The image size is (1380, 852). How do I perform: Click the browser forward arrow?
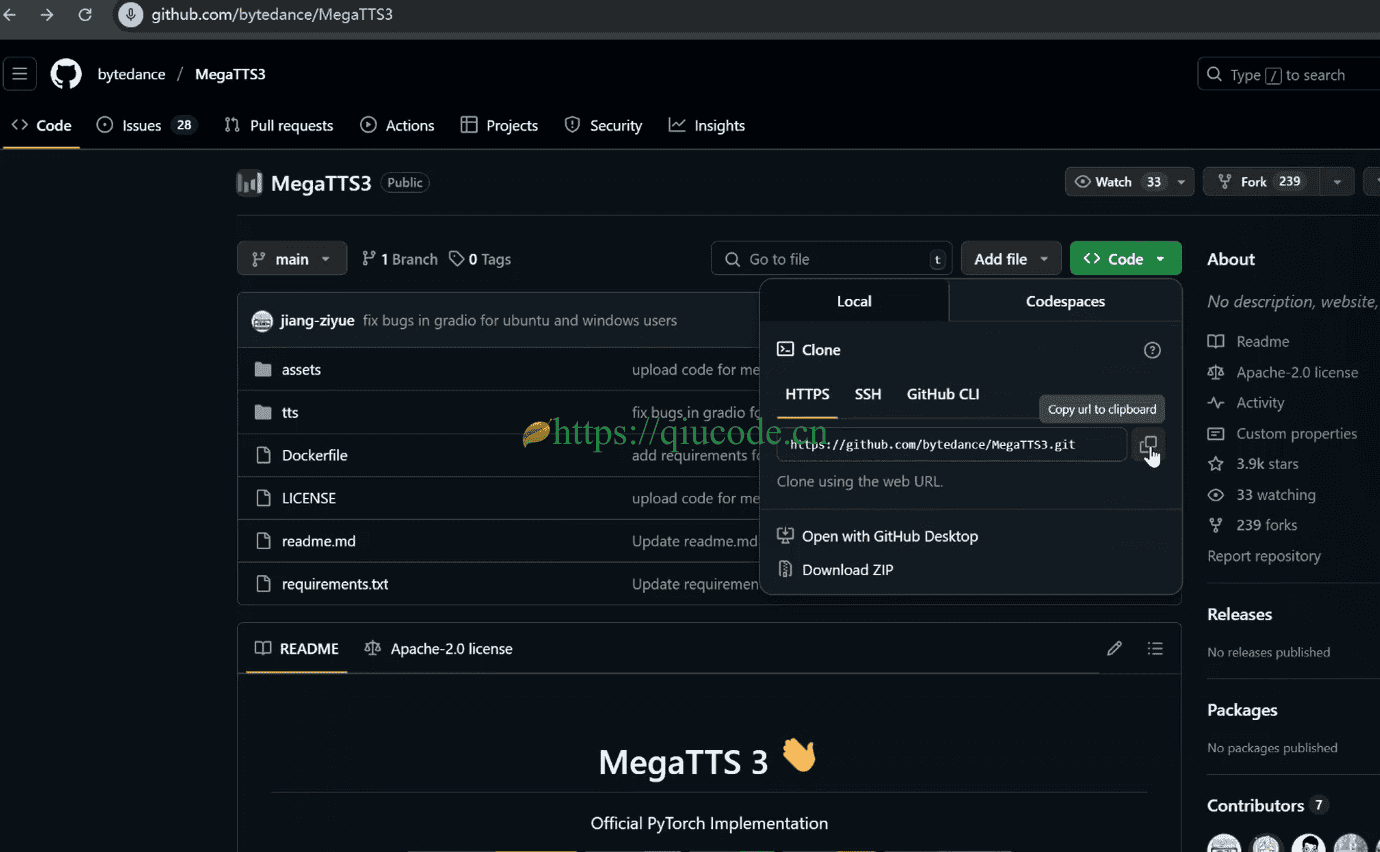pyautogui.click(x=47, y=15)
